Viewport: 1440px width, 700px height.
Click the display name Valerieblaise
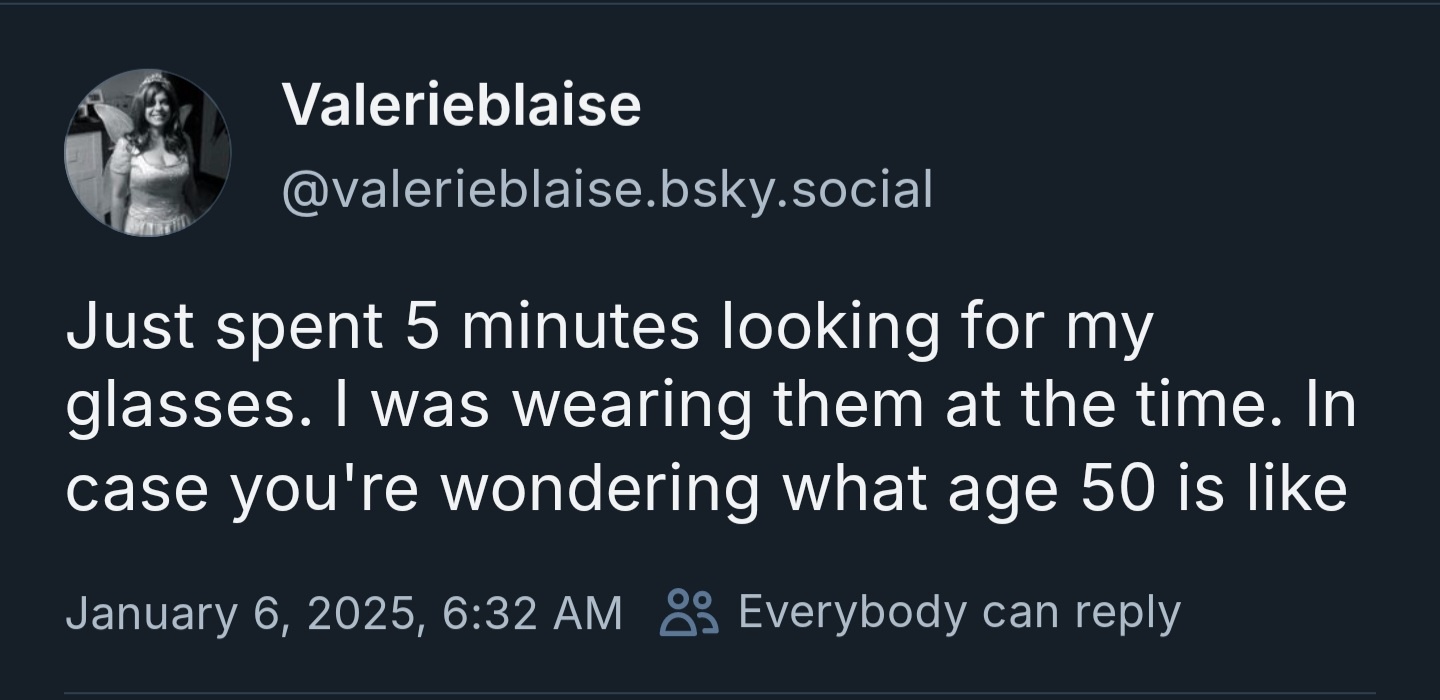tap(461, 104)
